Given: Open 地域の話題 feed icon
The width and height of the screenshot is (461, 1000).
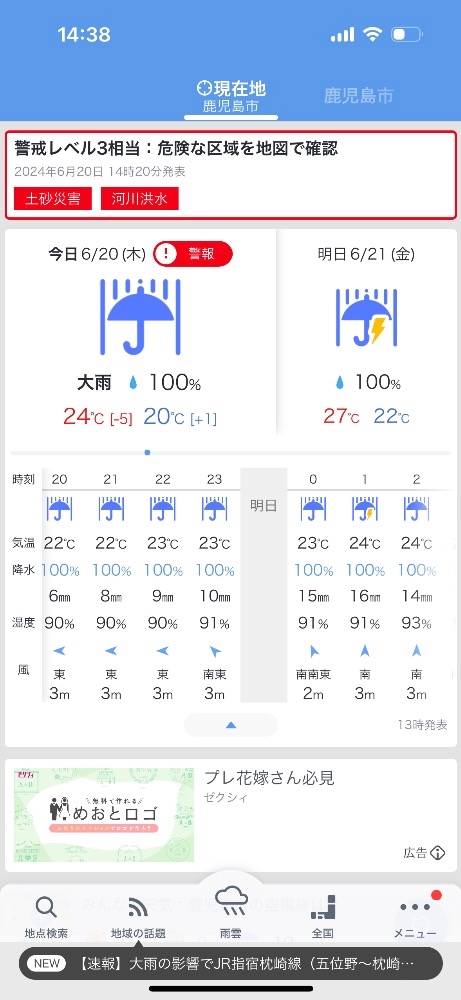Looking at the screenshot, I should point(138,908).
